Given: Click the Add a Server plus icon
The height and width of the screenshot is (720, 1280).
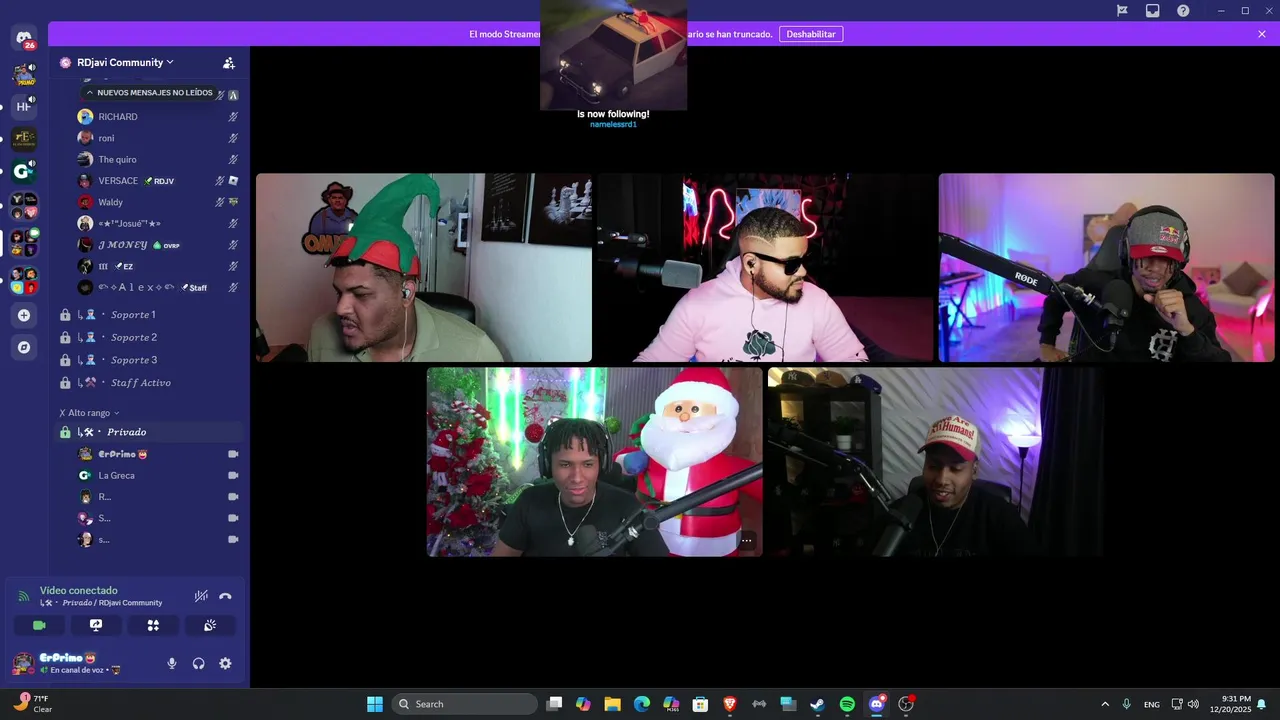Looking at the screenshot, I should (24, 315).
